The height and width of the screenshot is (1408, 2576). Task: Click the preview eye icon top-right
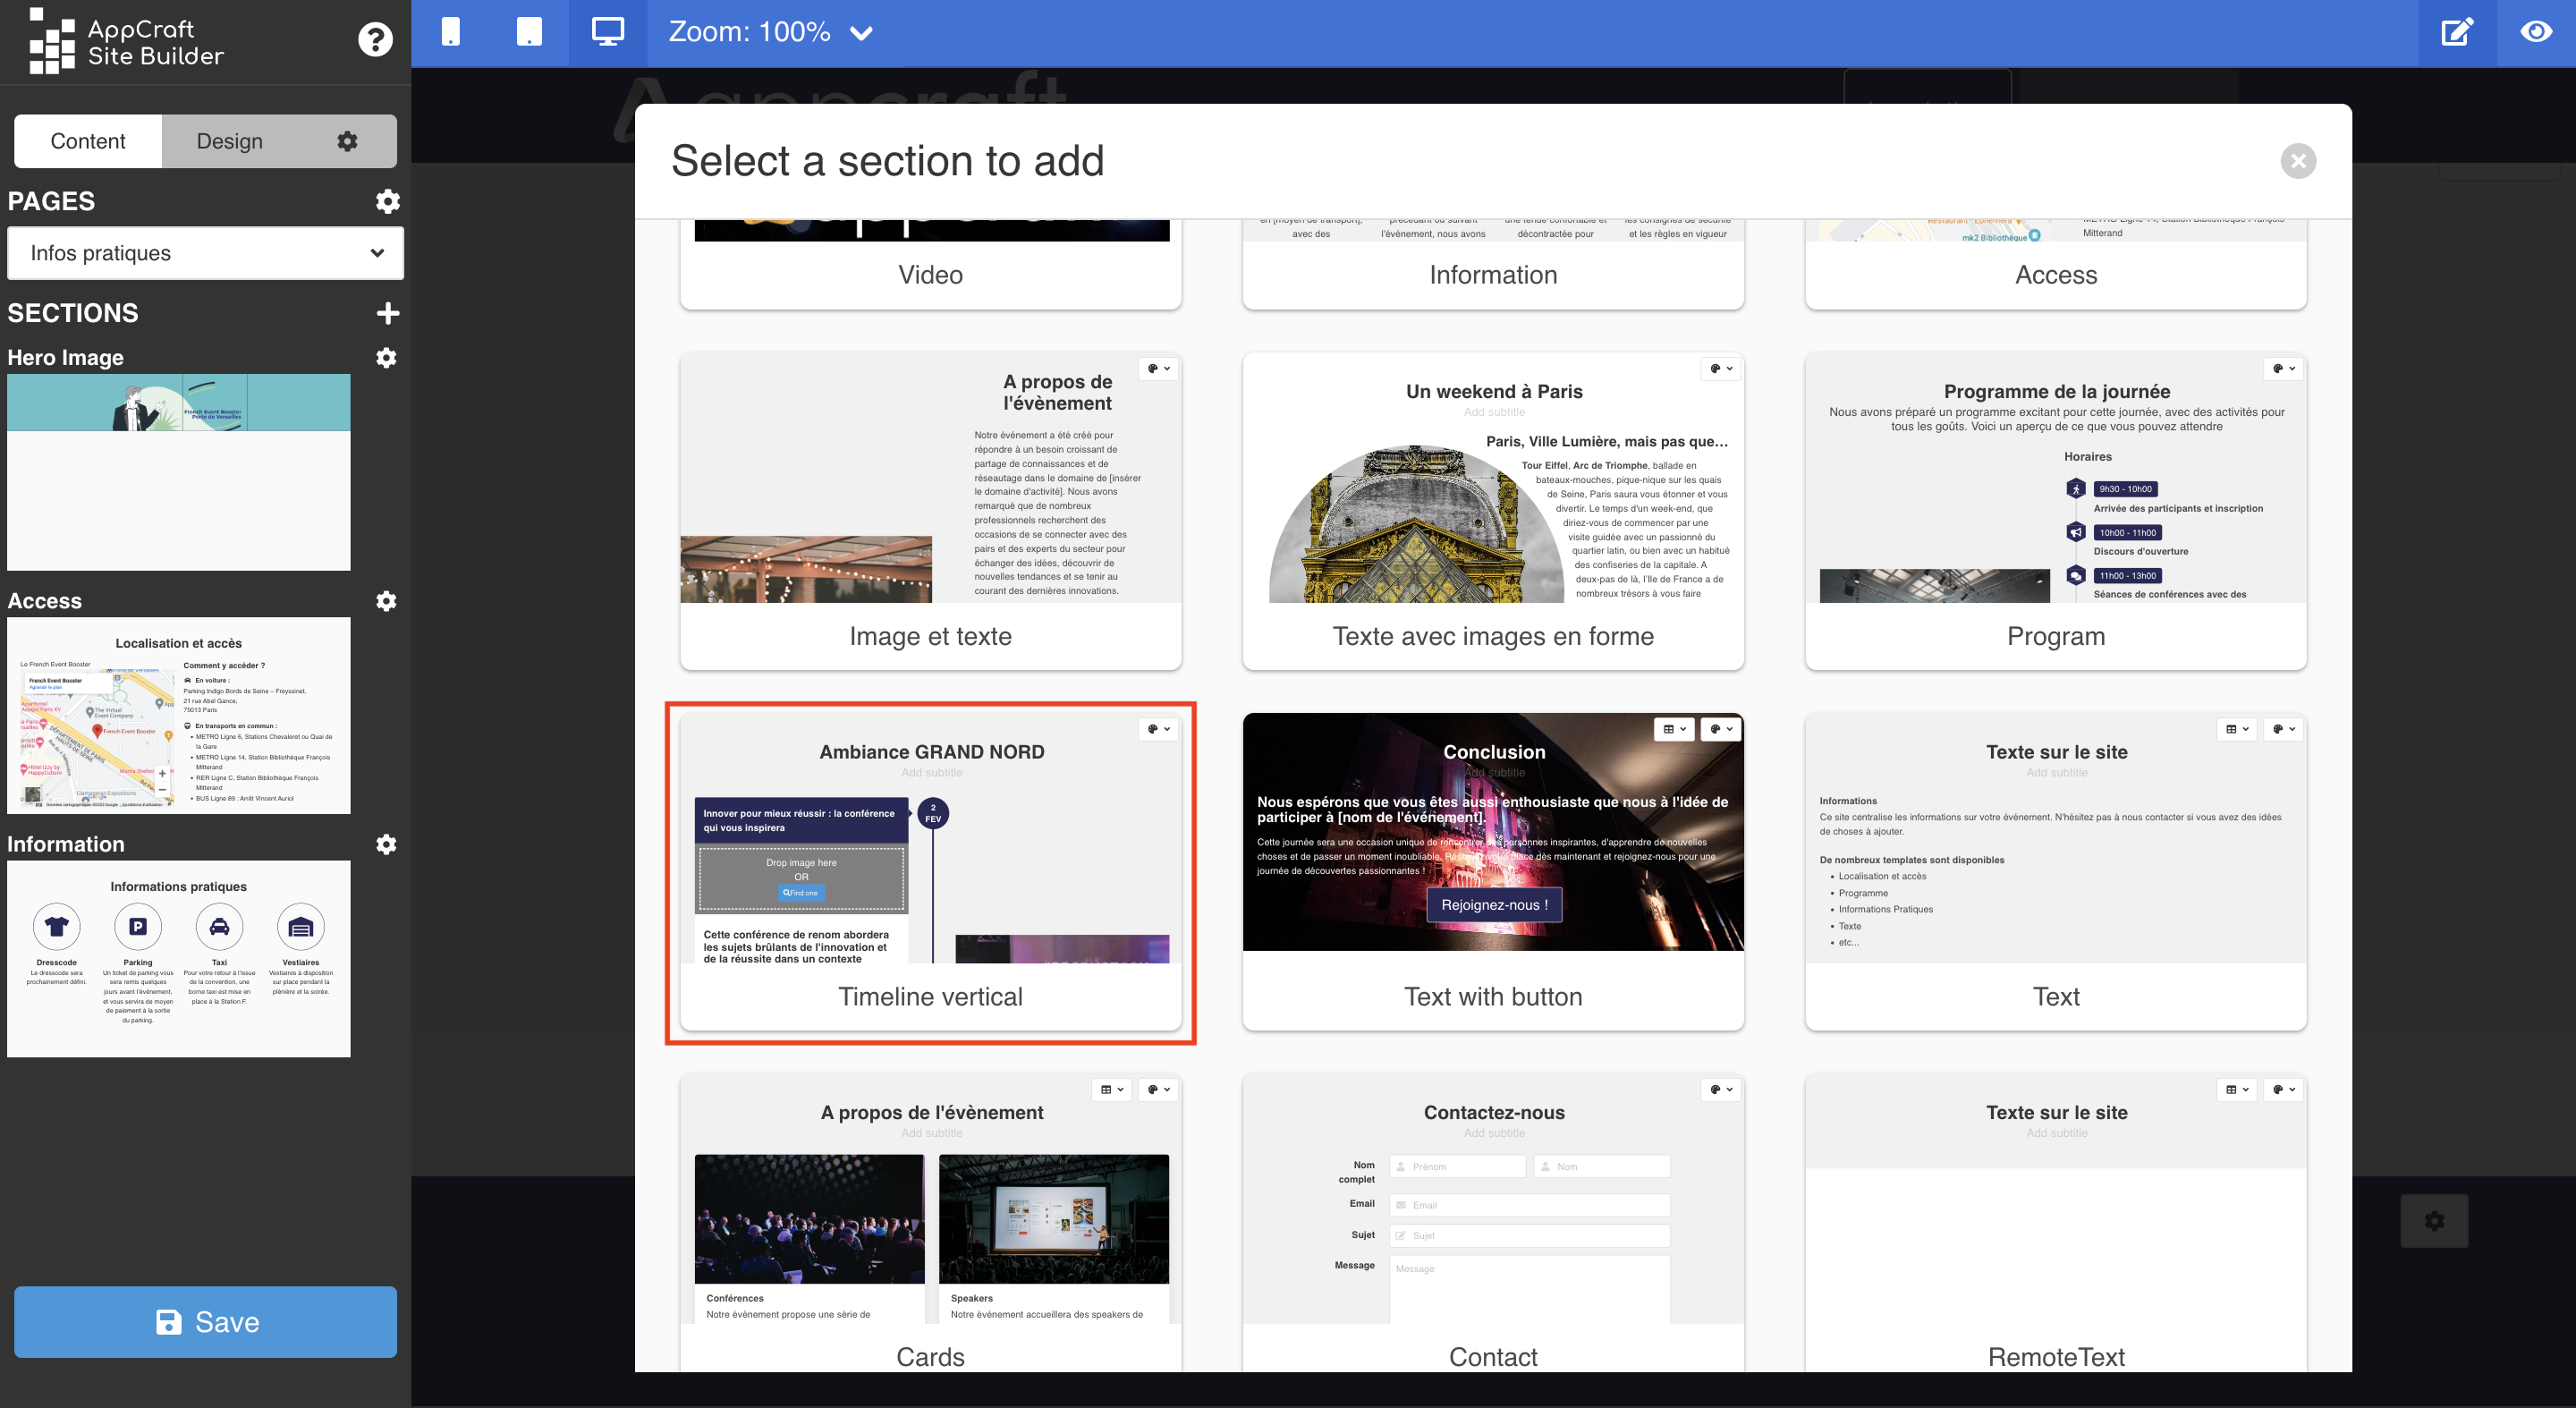point(2536,31)
